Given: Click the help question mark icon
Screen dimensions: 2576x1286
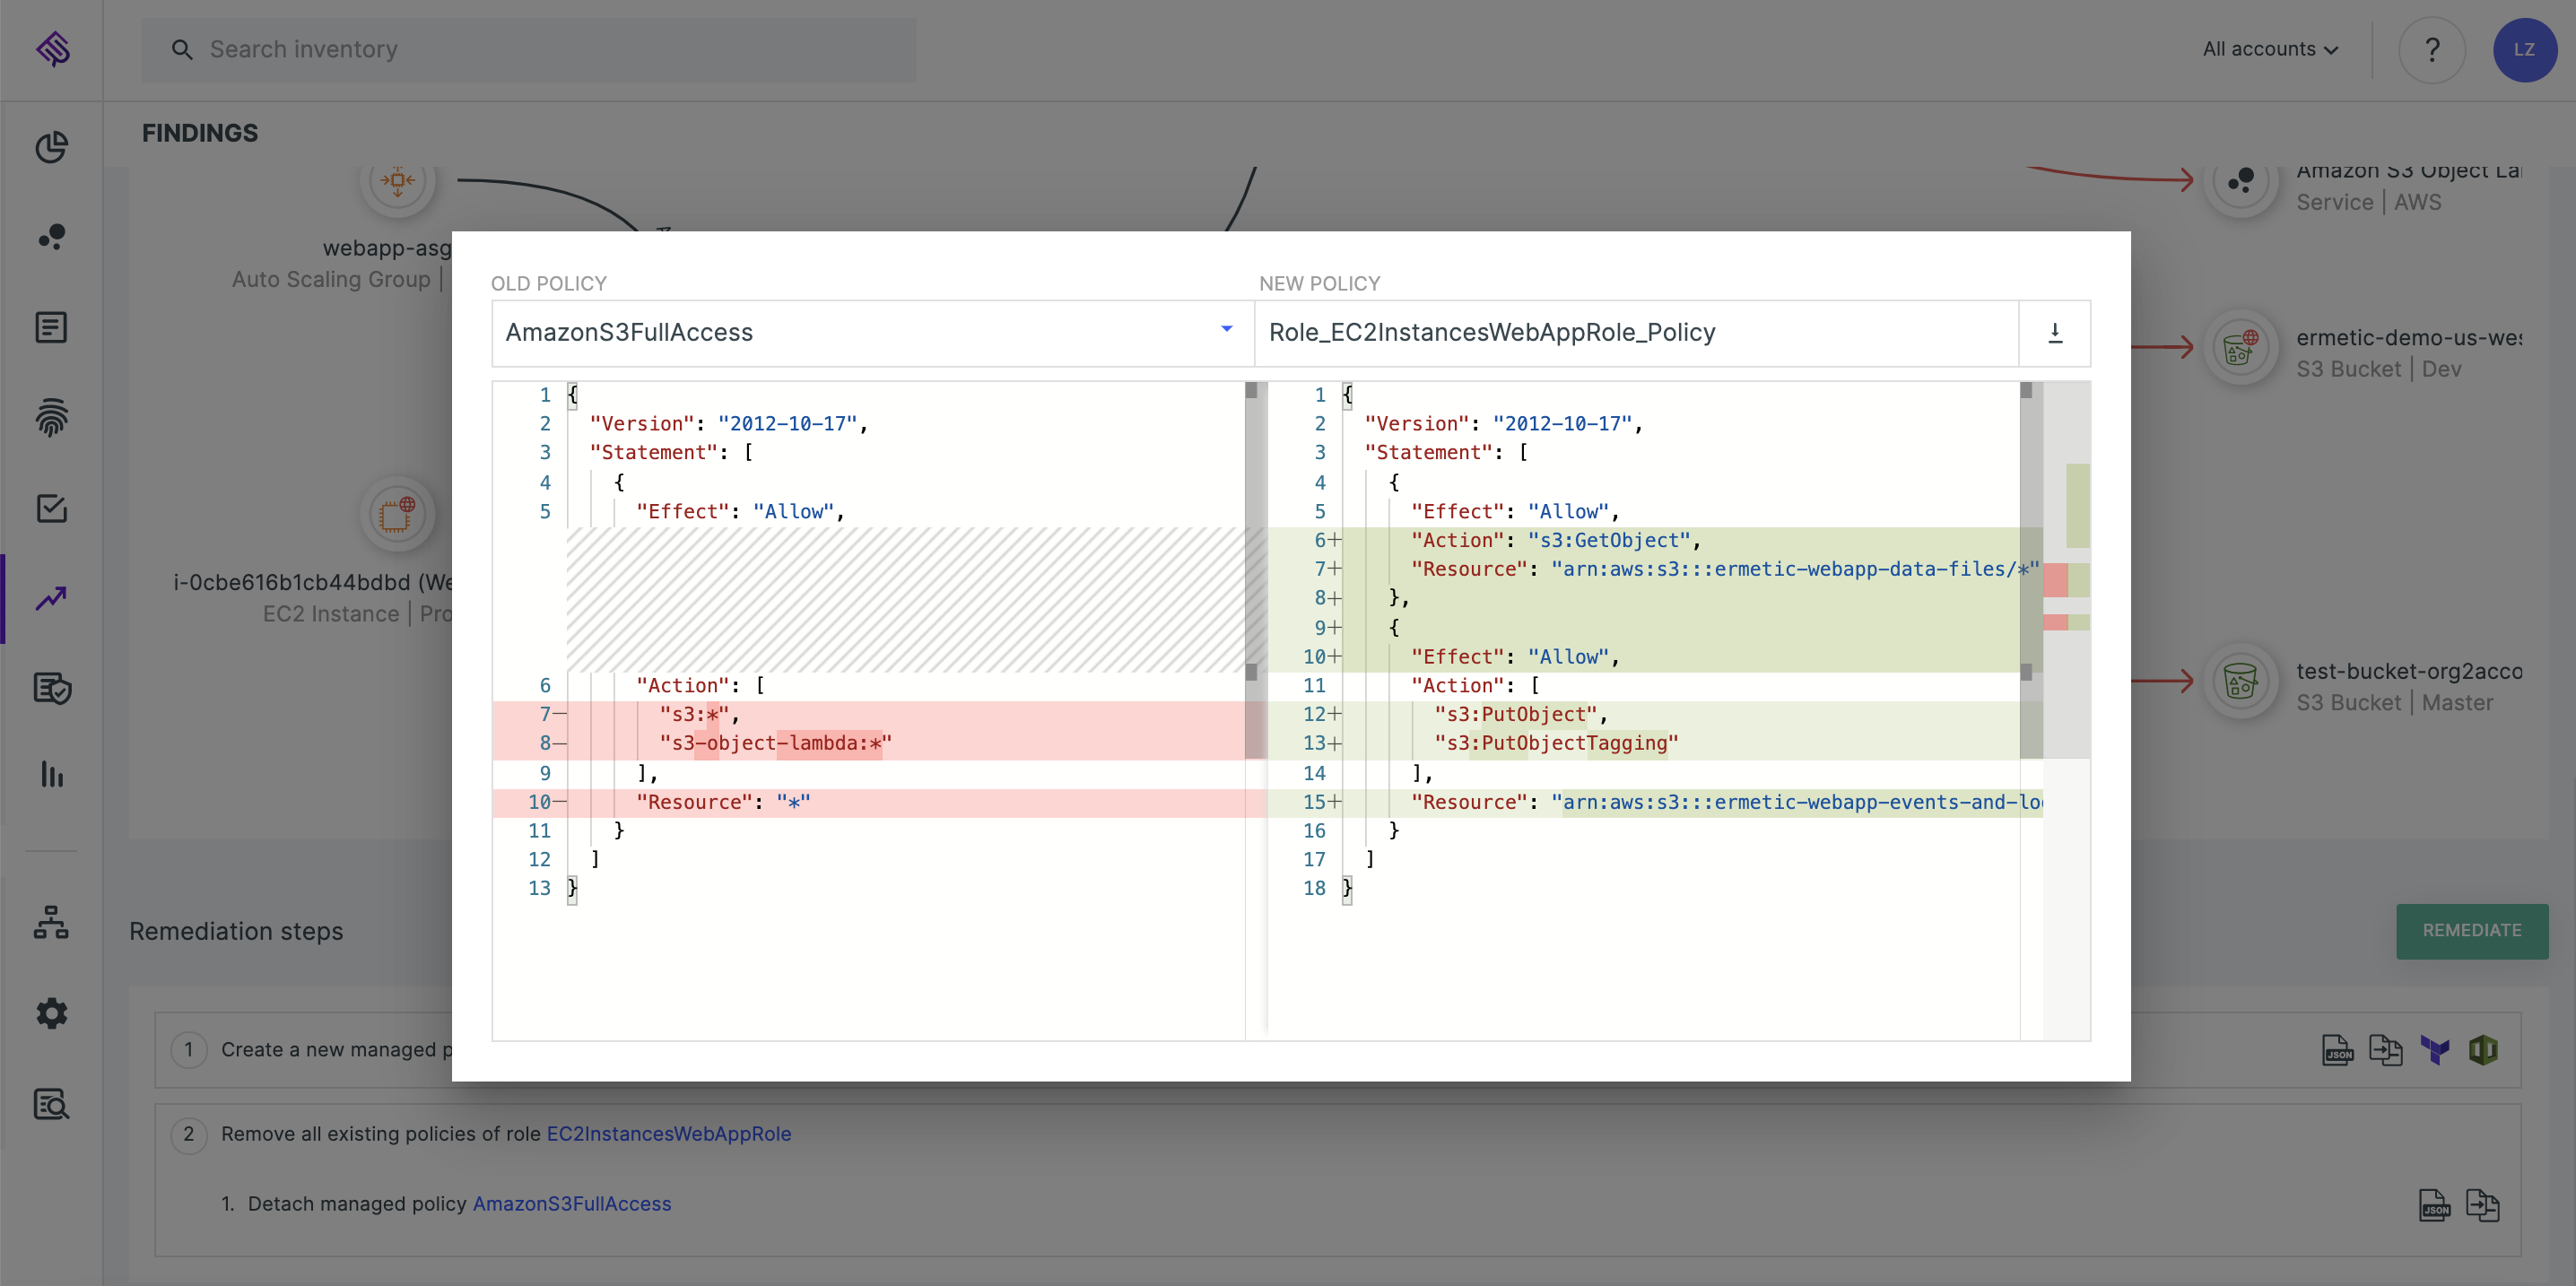Looking at the screenshot, I should (2432, 49).
